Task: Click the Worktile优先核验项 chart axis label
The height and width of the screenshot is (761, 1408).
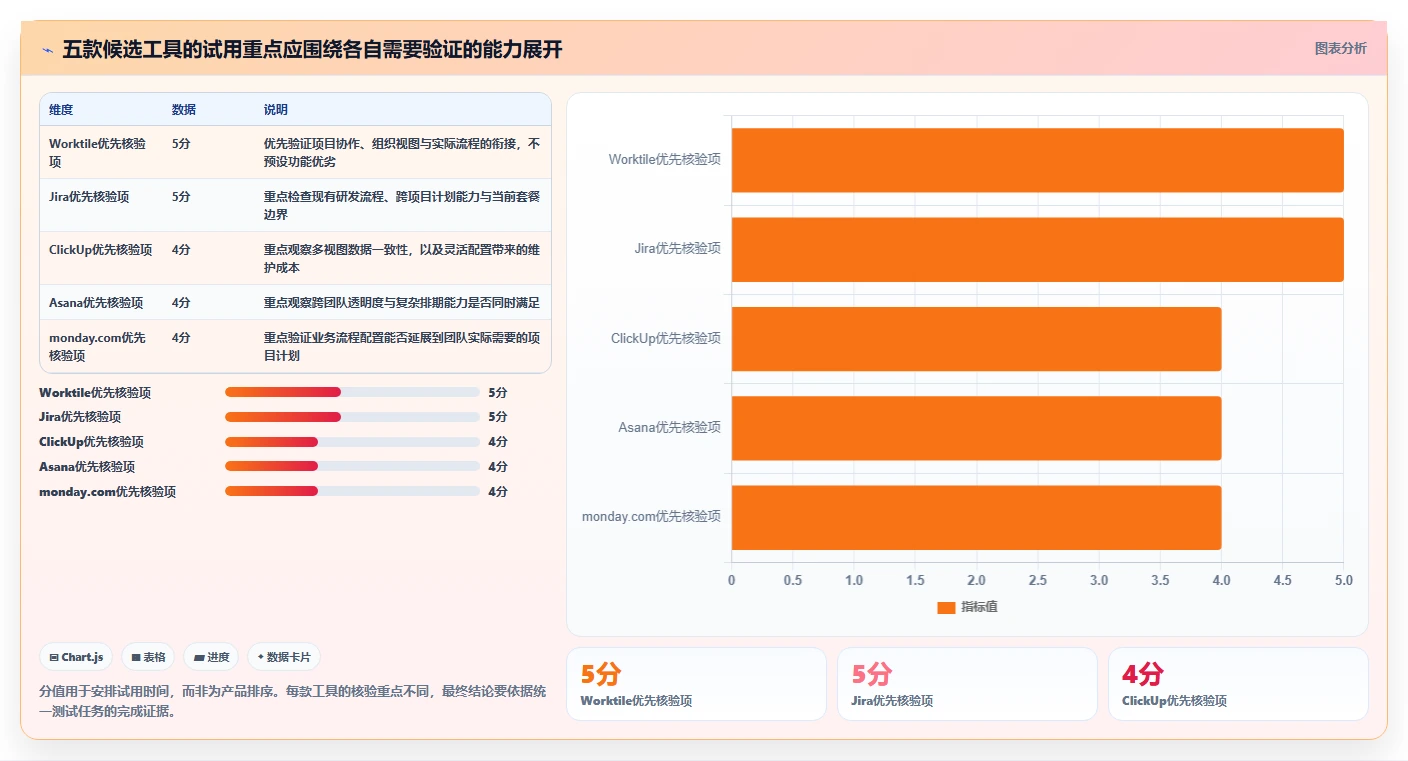Action: (664, 159)
